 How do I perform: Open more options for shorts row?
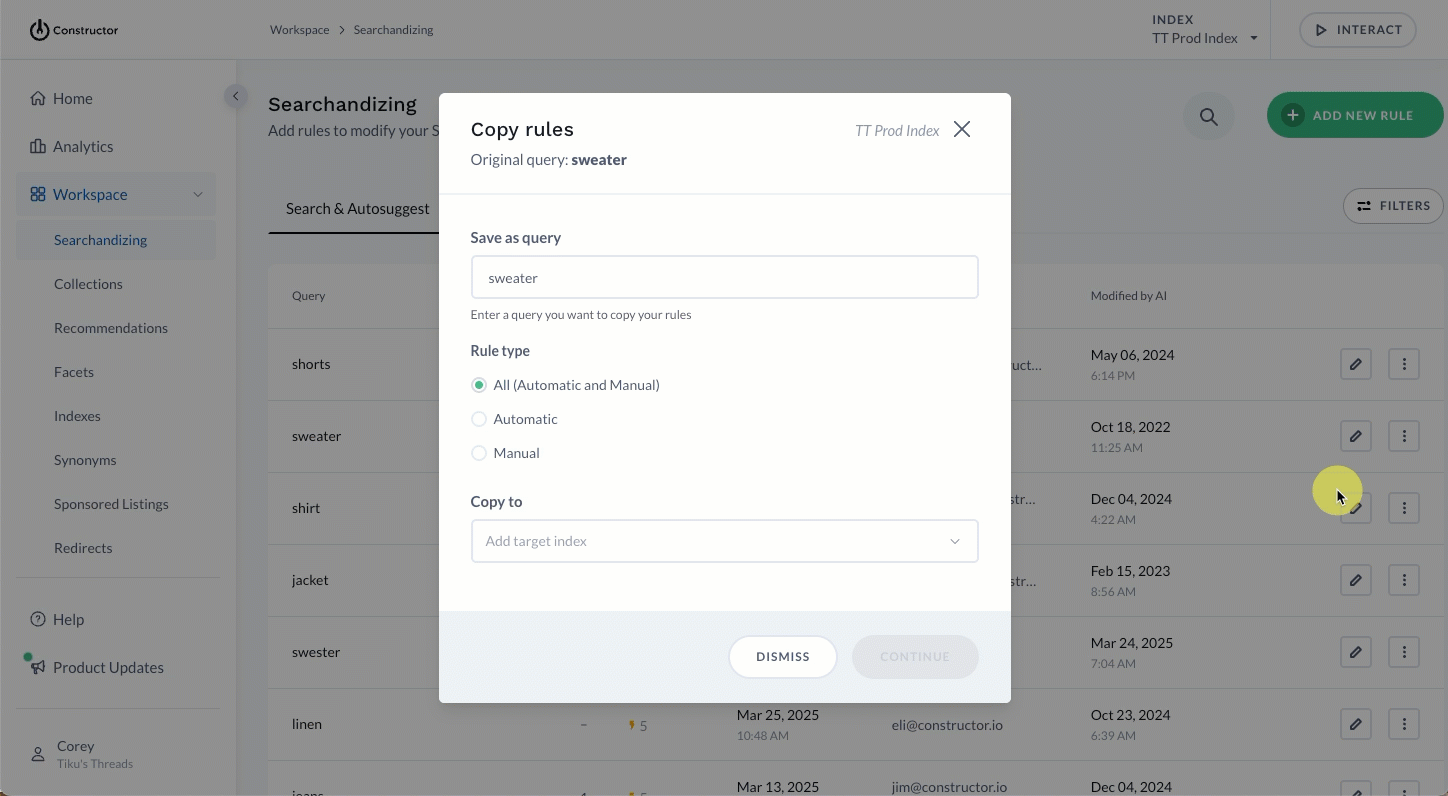(x=1404, y=364)
